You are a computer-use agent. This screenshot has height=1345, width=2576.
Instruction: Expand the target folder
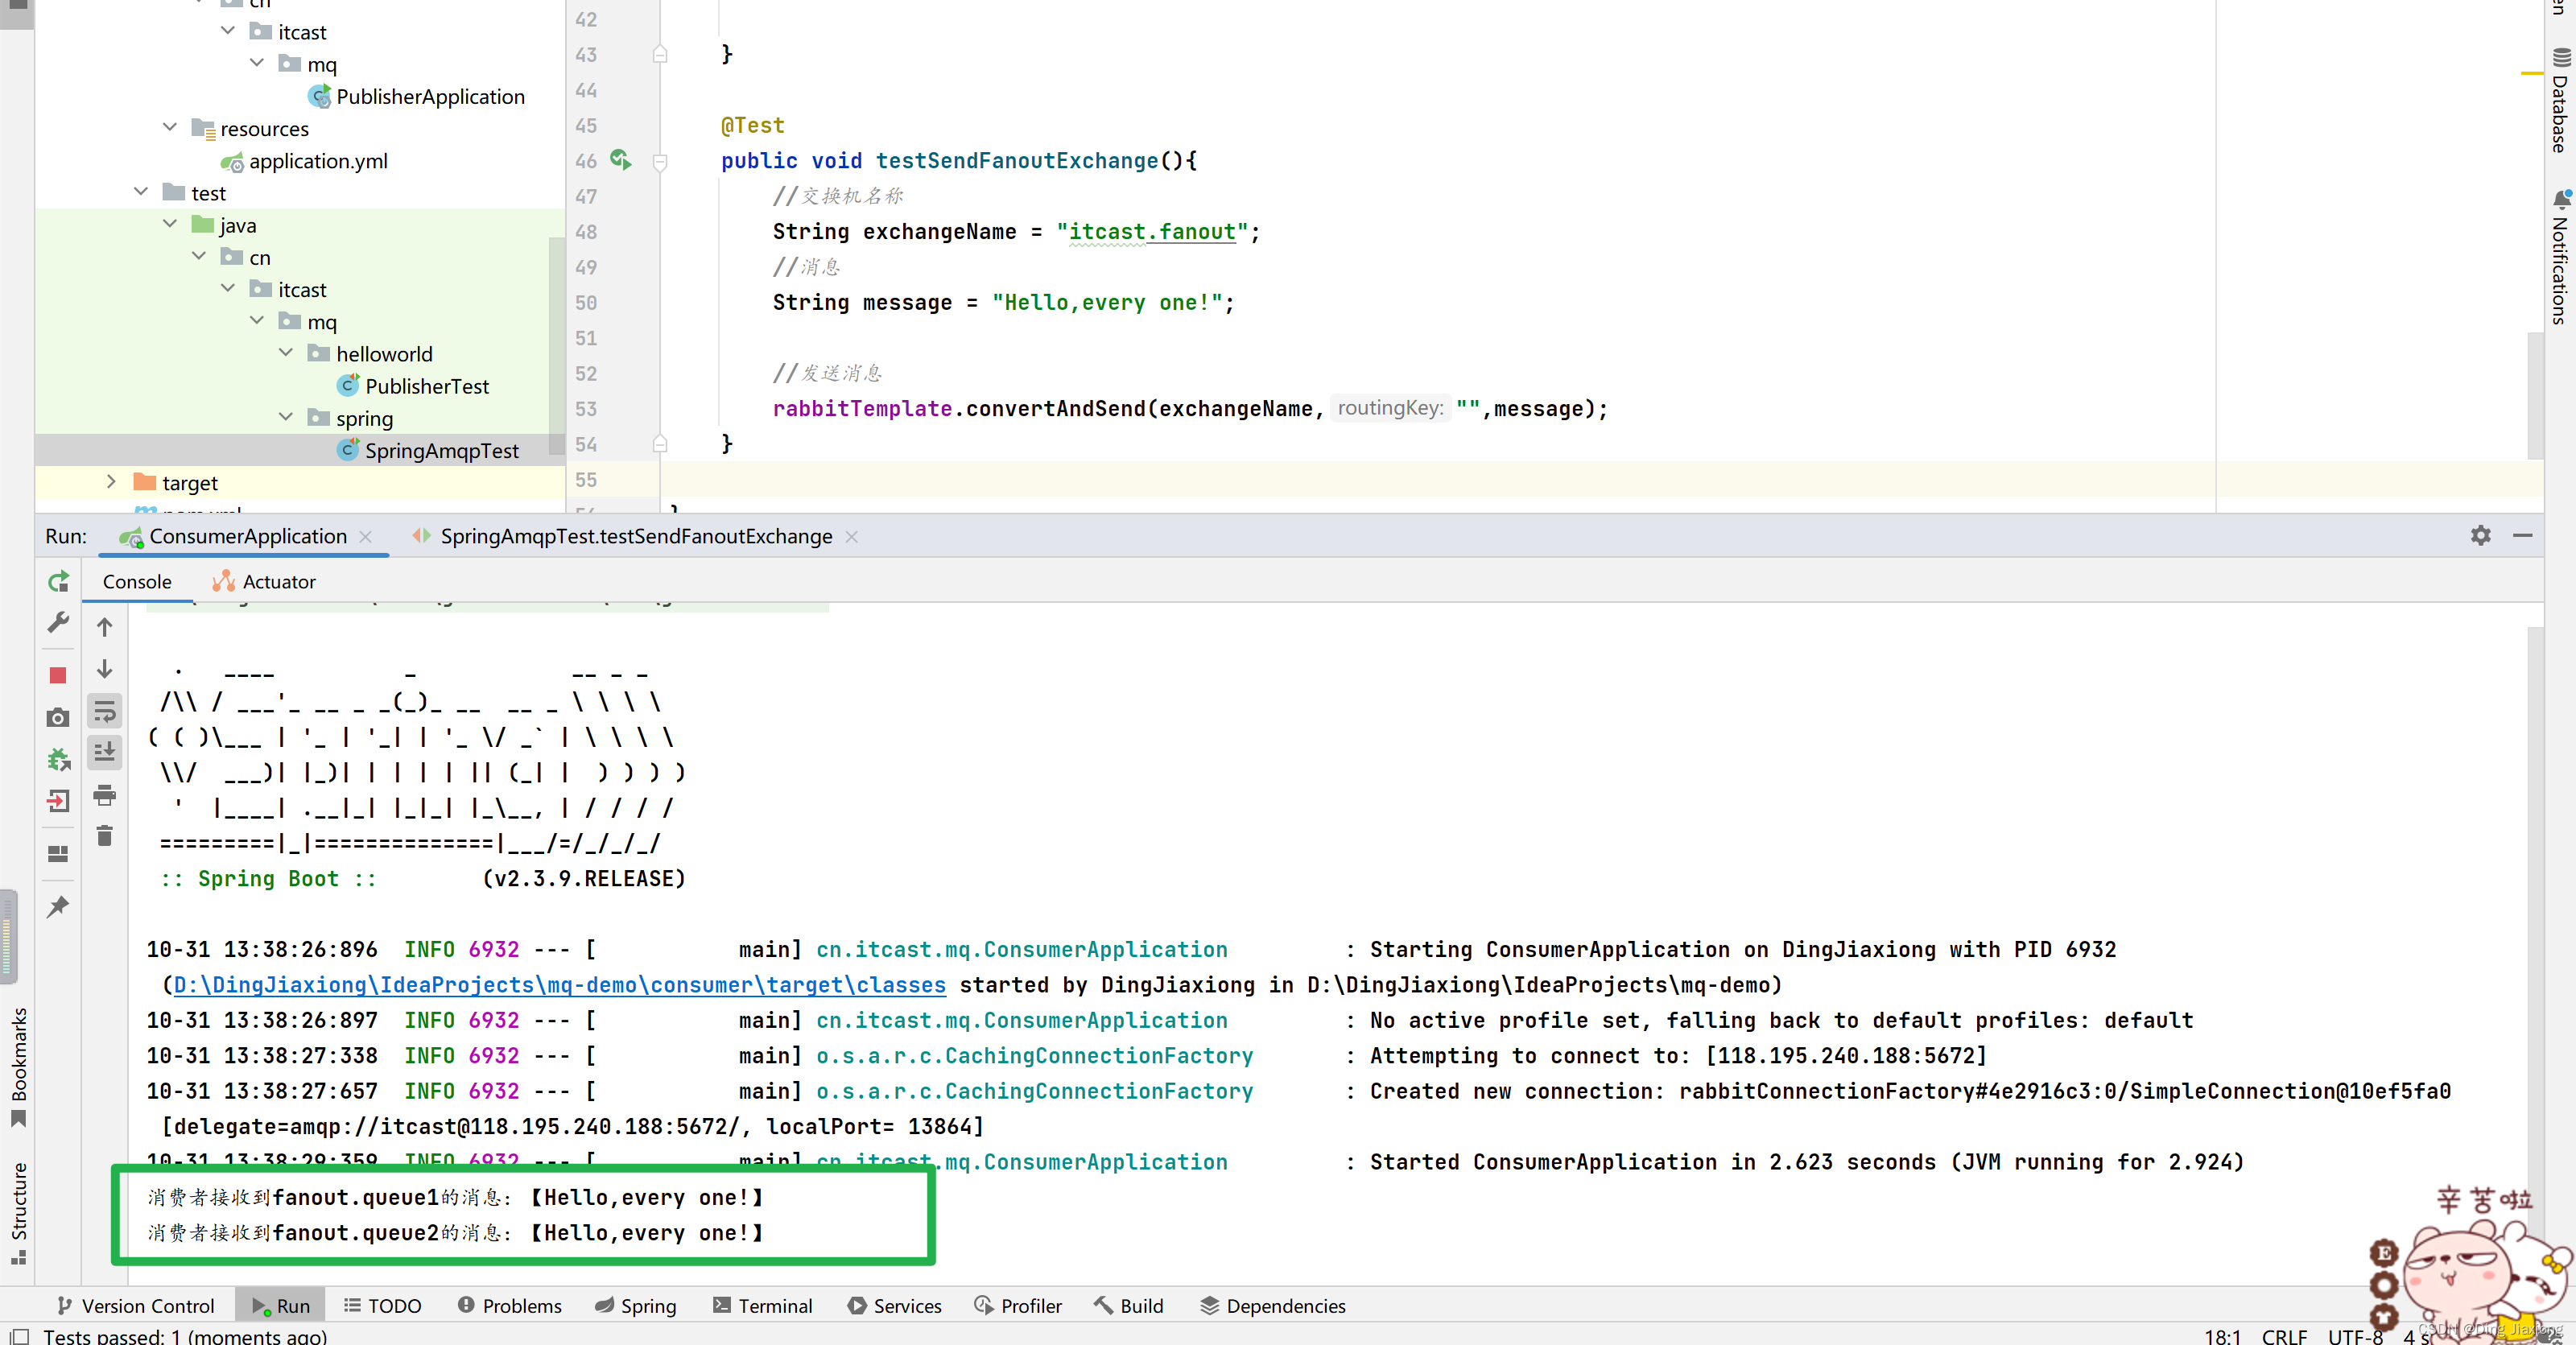(111, 483)
